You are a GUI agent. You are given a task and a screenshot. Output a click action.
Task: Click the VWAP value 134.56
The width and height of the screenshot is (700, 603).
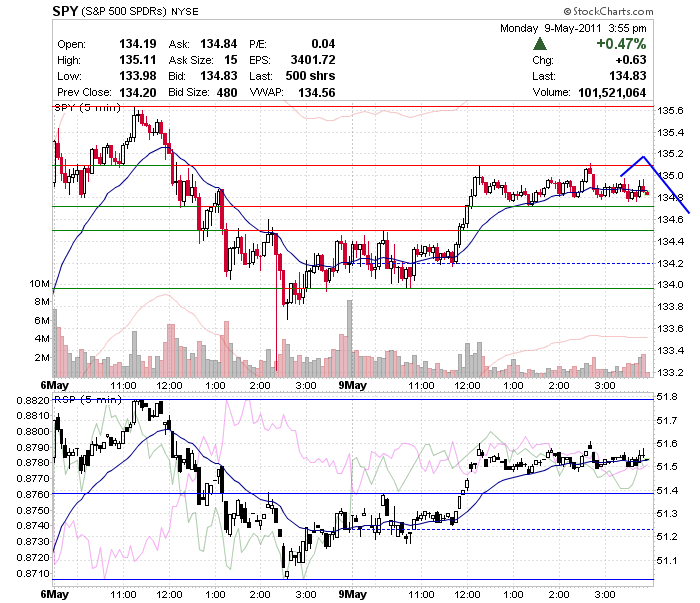point(317,92)
